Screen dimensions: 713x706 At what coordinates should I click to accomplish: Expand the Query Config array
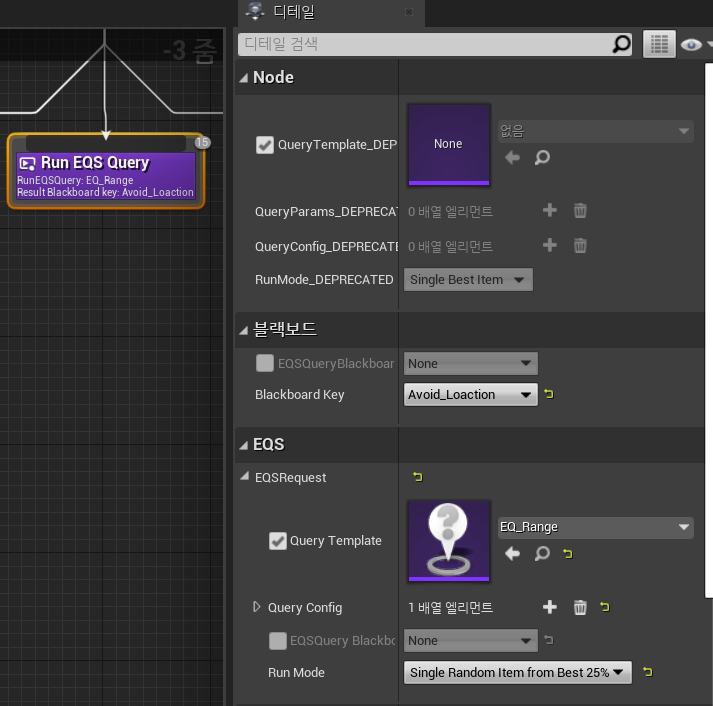(x=257, y=607)
